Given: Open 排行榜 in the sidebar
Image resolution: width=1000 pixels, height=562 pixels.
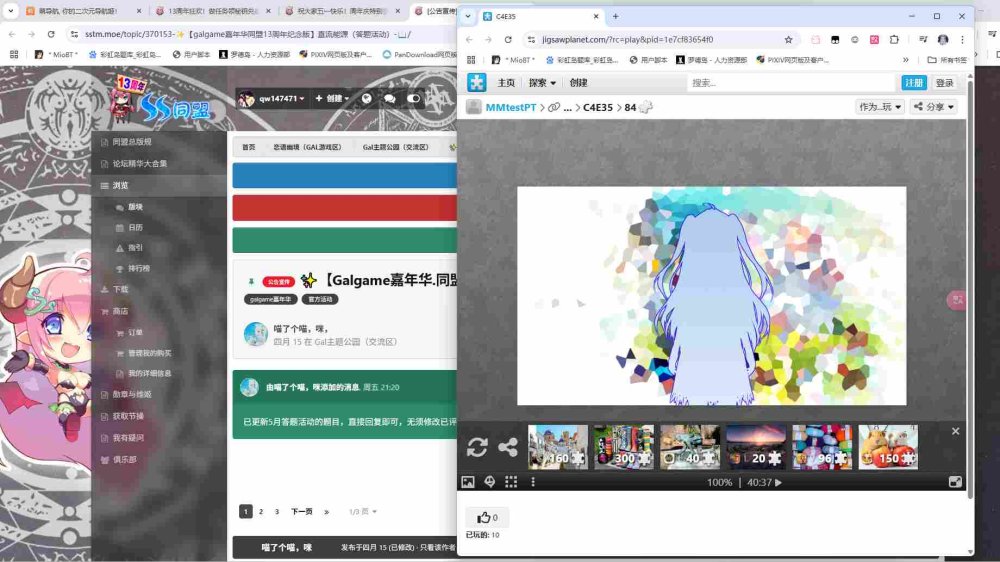Looking at the screenshot, I should coord(138,269).
